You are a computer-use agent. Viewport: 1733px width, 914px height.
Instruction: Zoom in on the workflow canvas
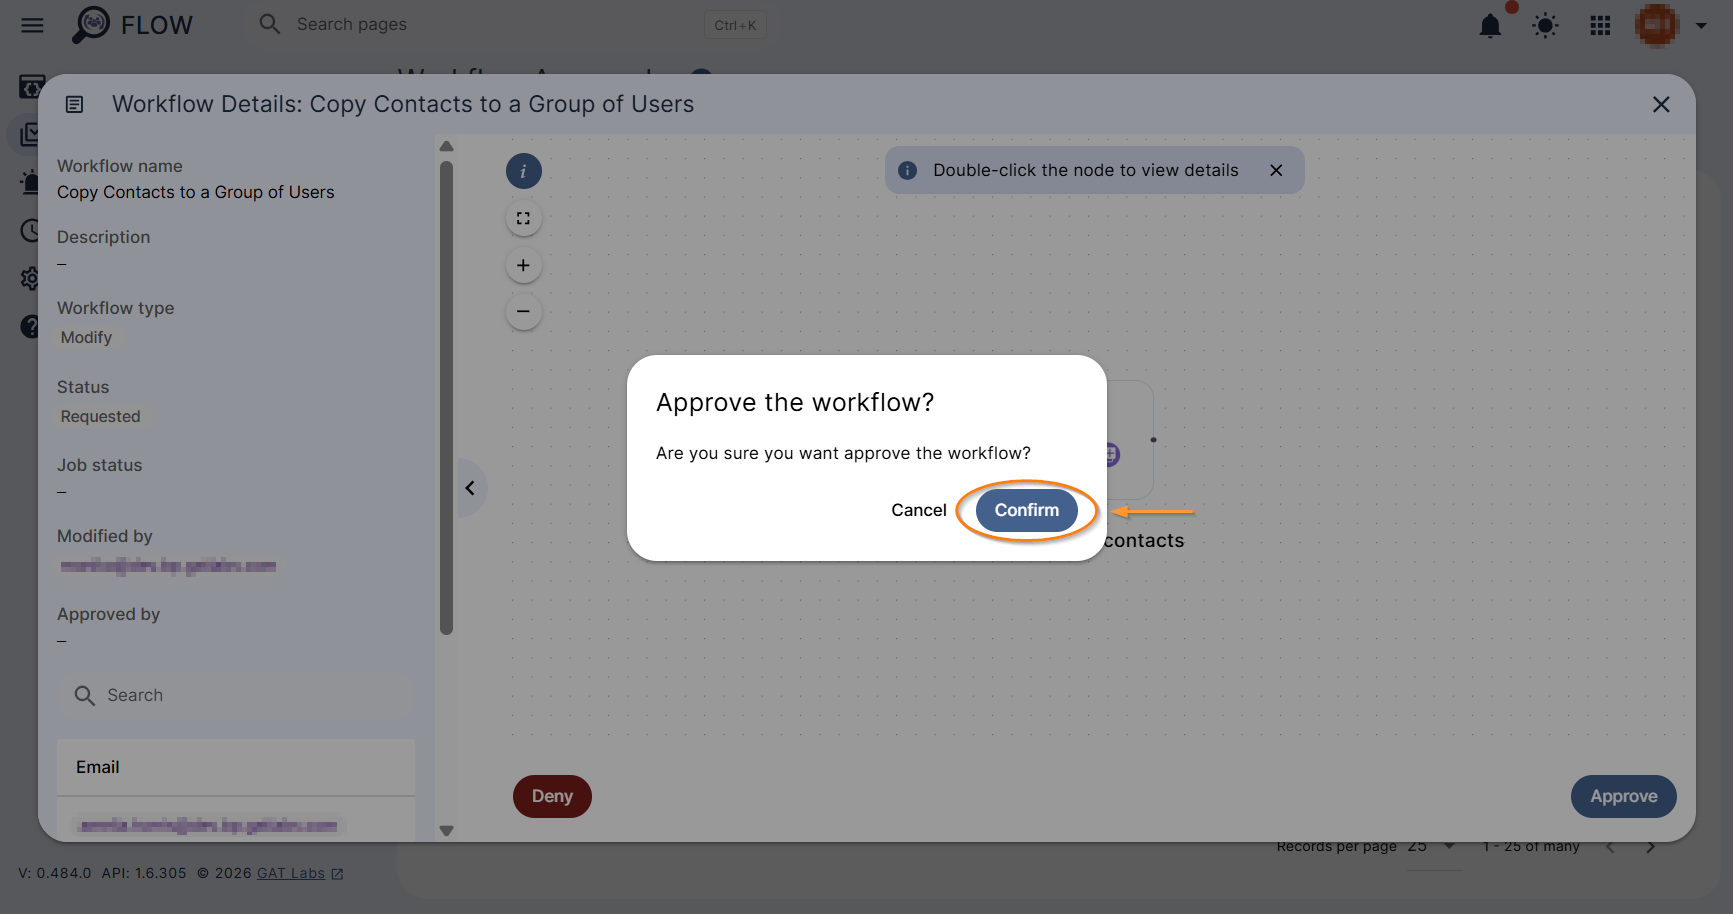523,265
